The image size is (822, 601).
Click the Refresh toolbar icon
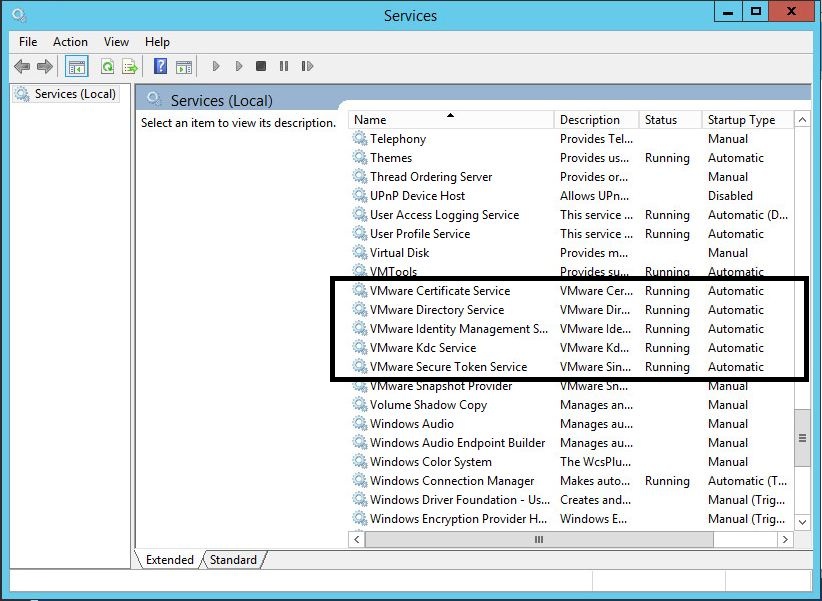107,67
